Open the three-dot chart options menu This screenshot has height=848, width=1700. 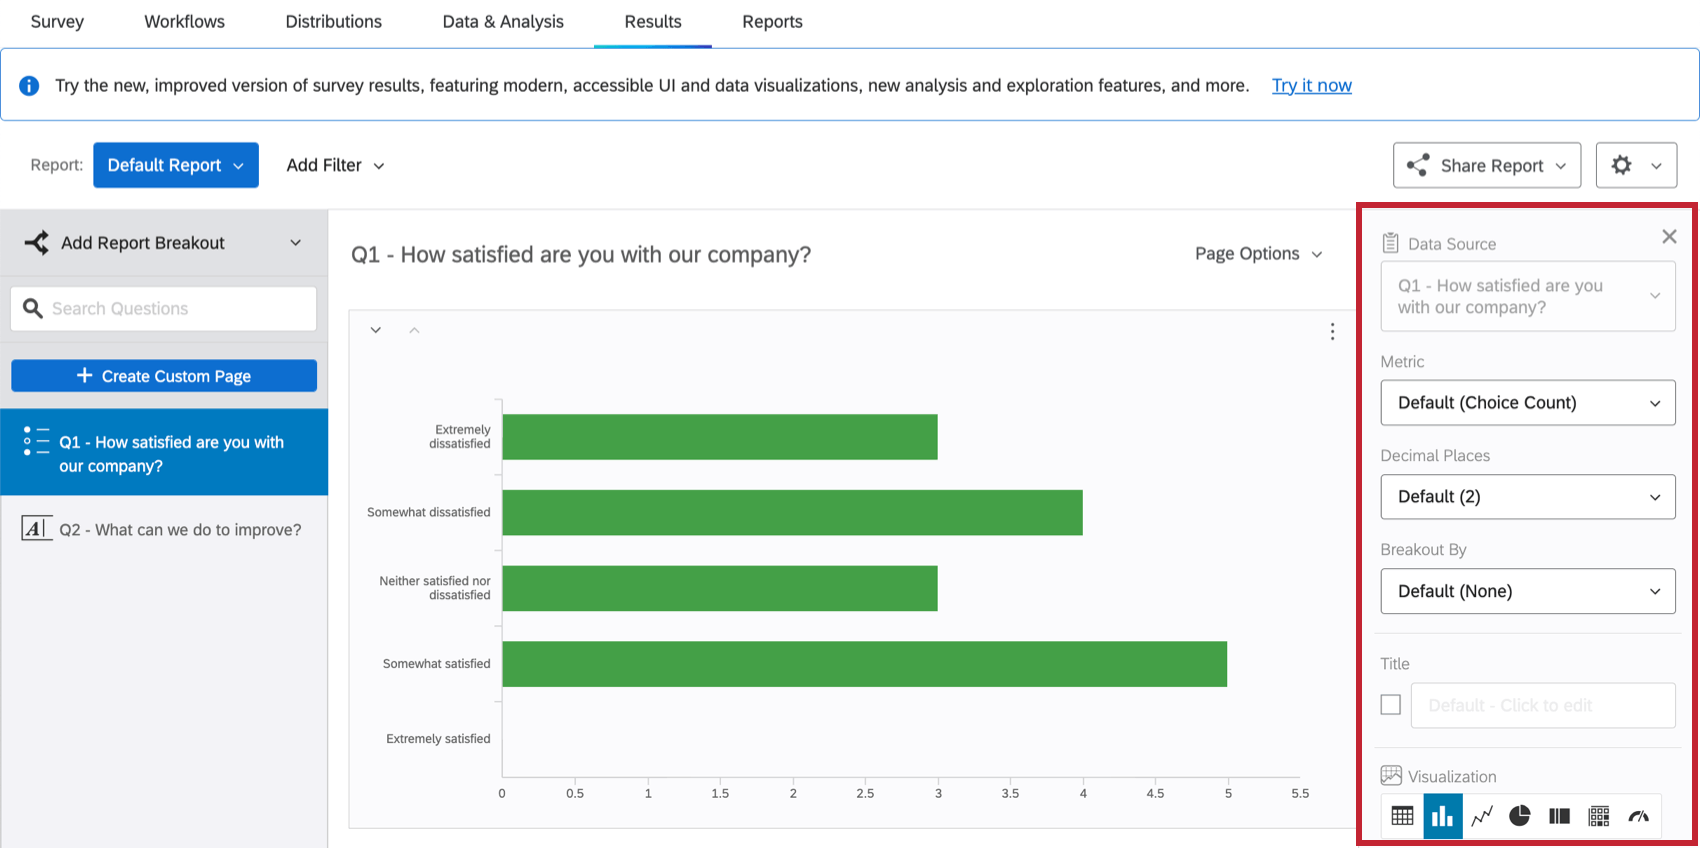(x=1332, y=332)
